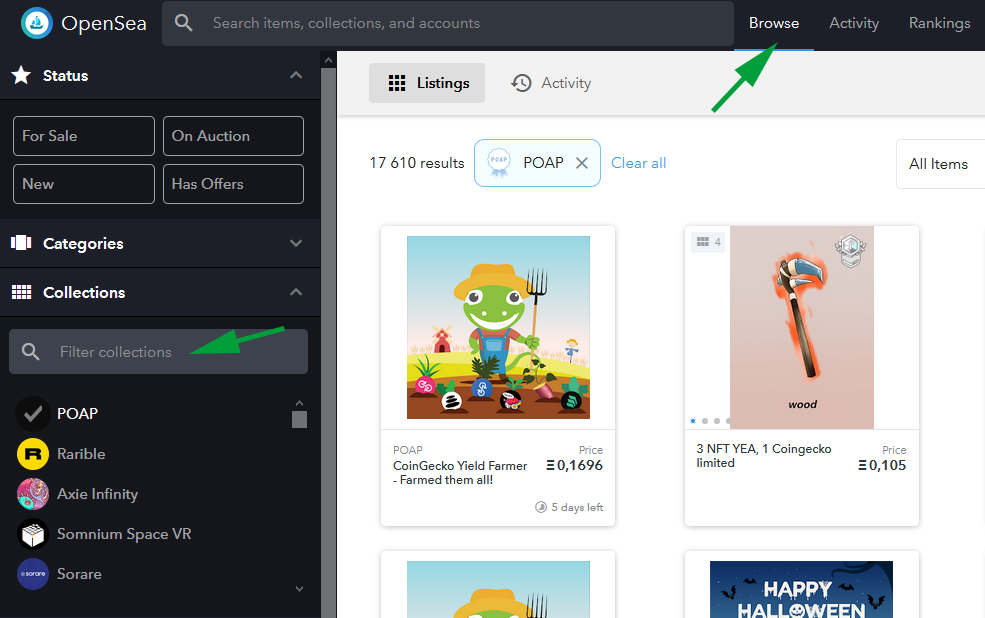Open the Browse nav item
Screen dimensions: 985x618
(773, 23)
